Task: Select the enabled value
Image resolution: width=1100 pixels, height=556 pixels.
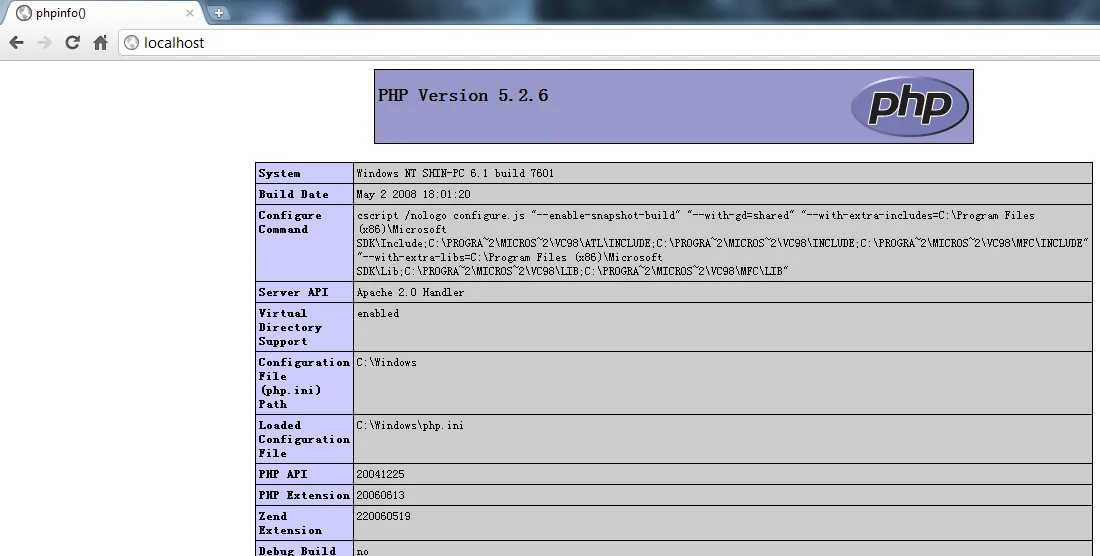Action: (x=378, y=313)
